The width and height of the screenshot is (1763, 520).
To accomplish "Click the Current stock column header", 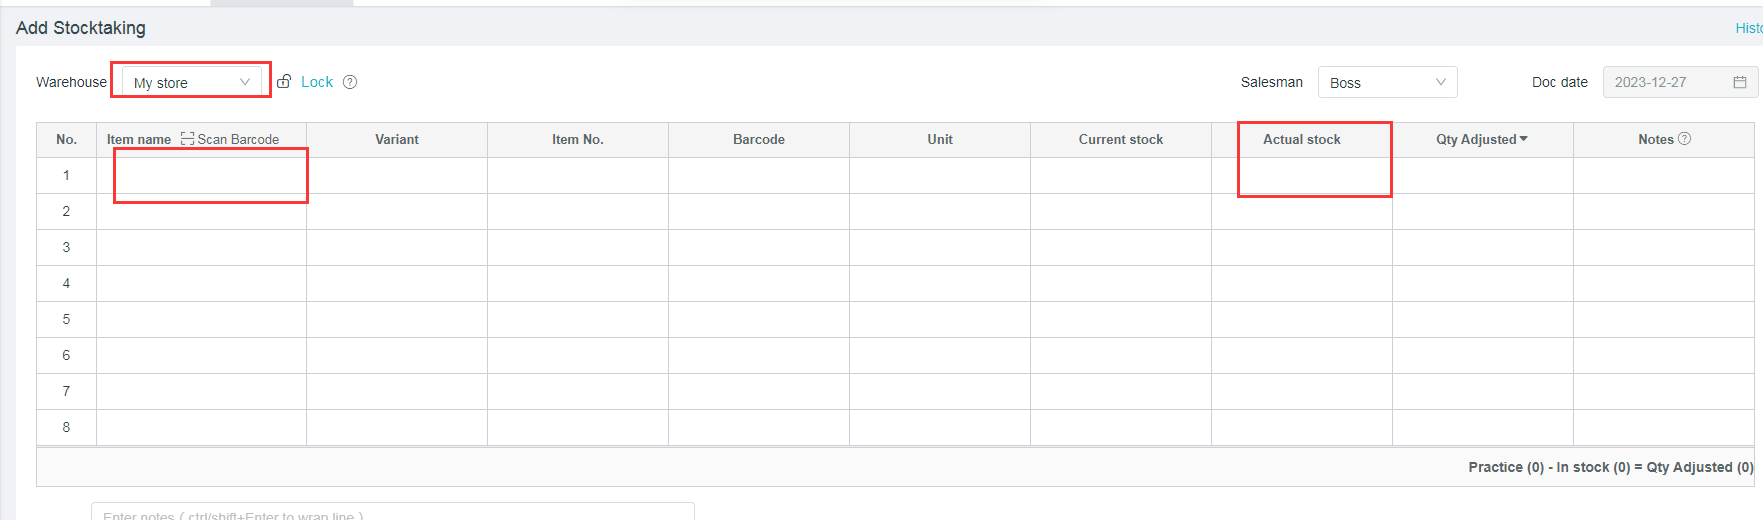I will [x=1120, y=140].
